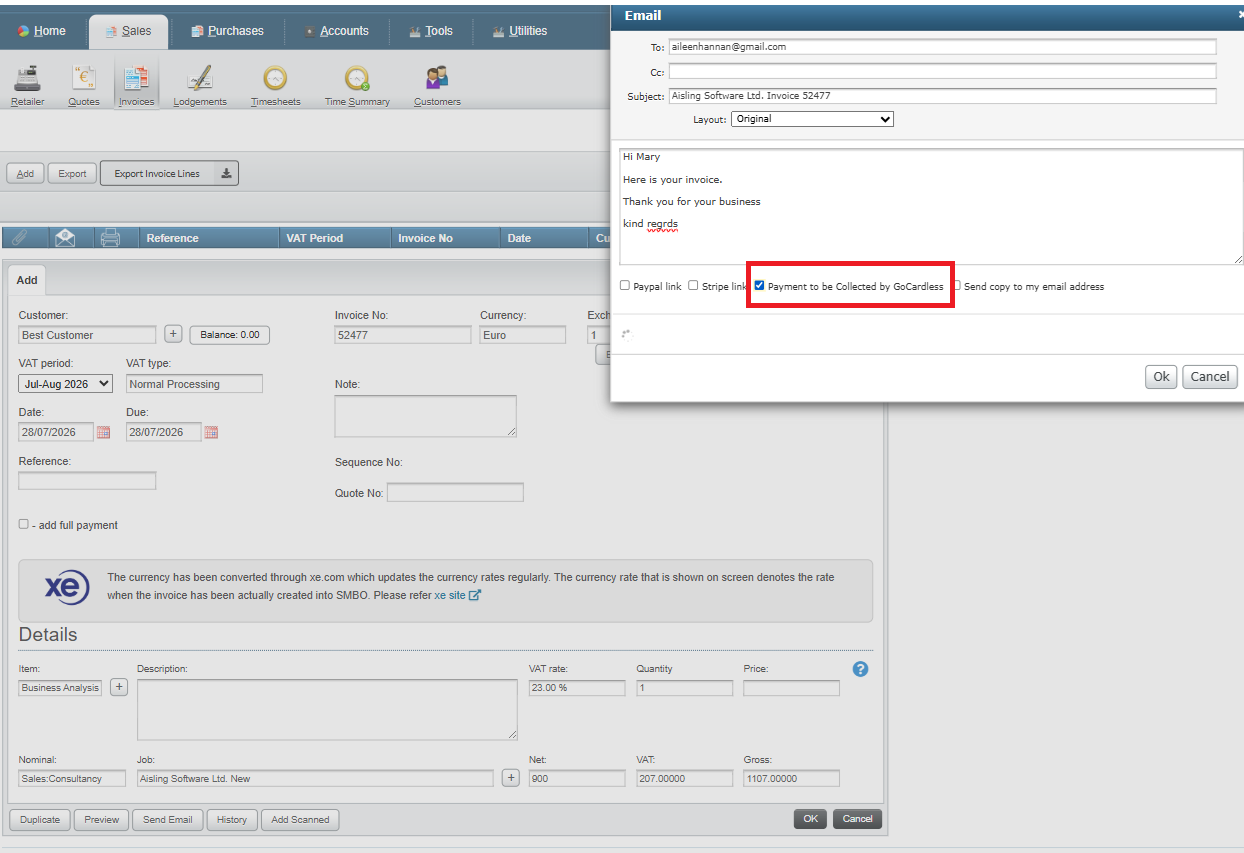Click the paperclip attachment column icon
1244x853 pixels.
click(x=21, y=238)
